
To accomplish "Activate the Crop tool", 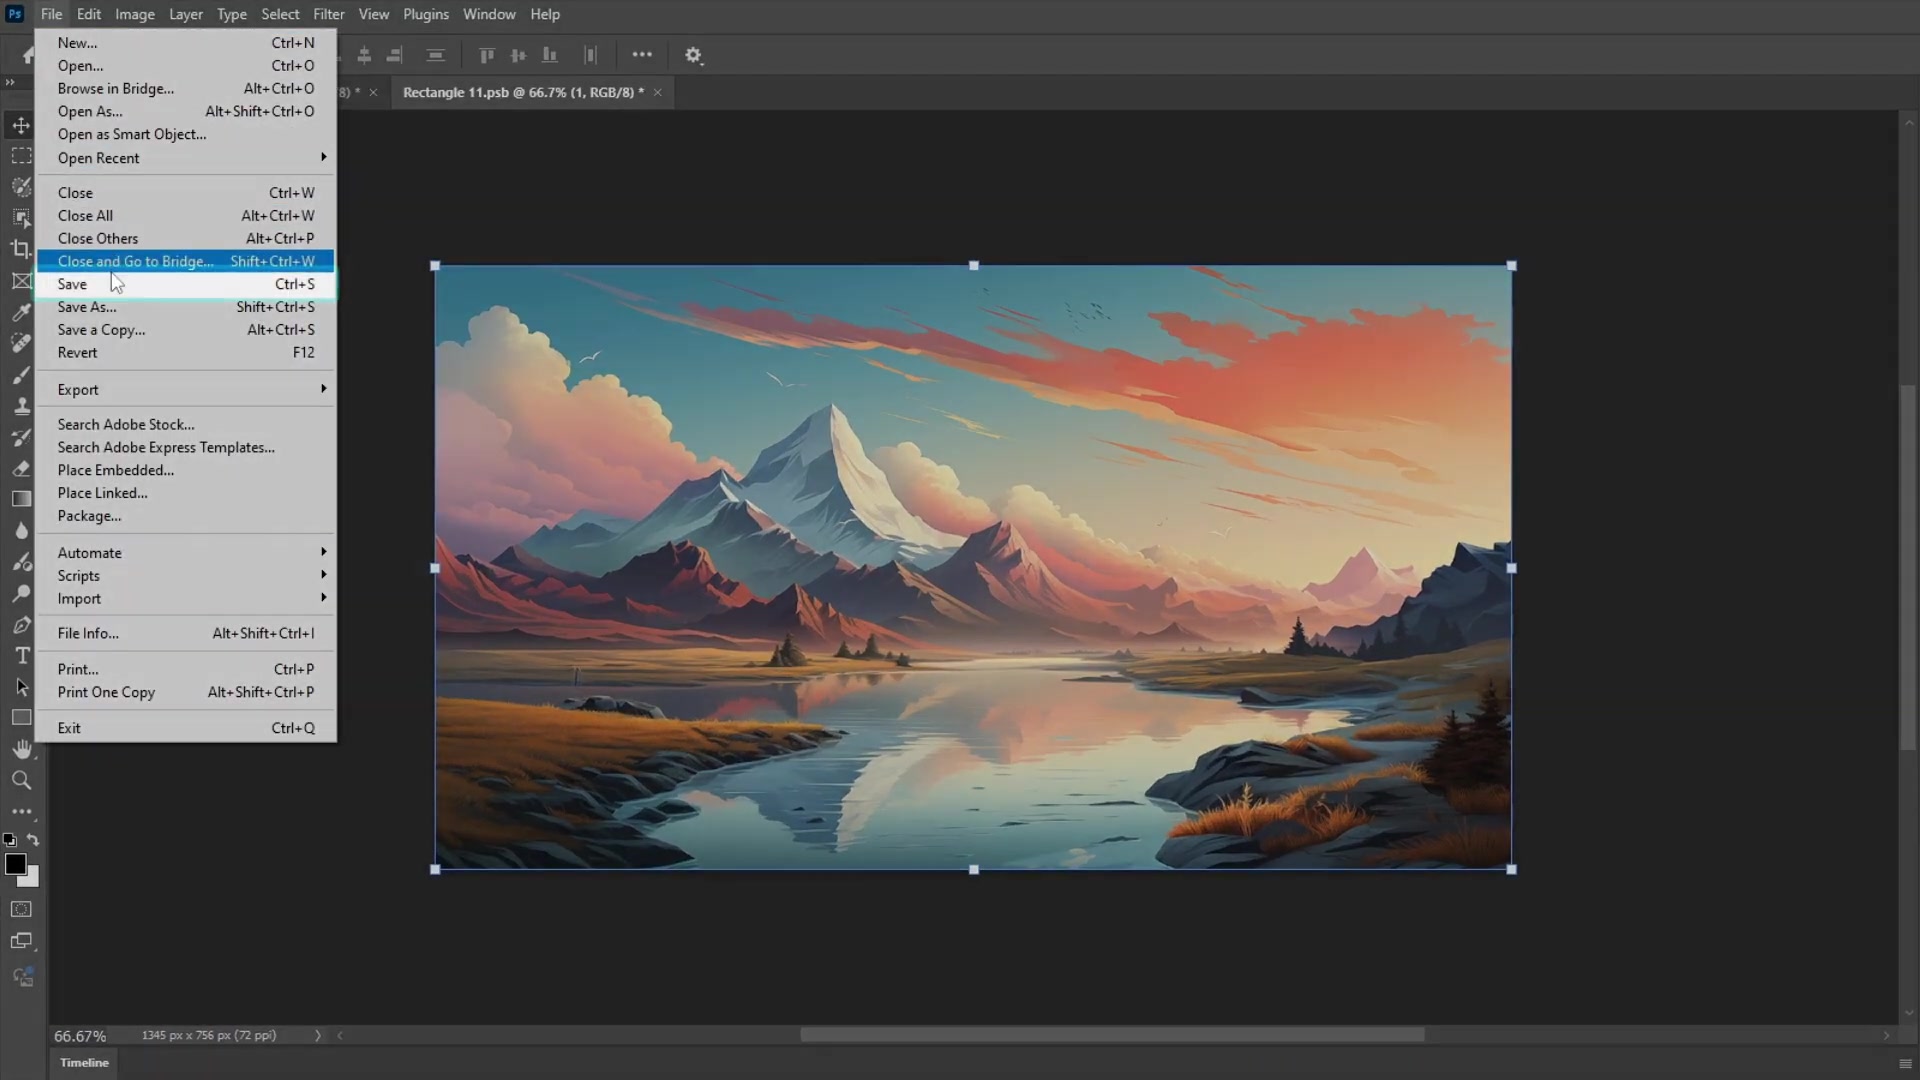I will pyautogui.click(x=21, y=250).
